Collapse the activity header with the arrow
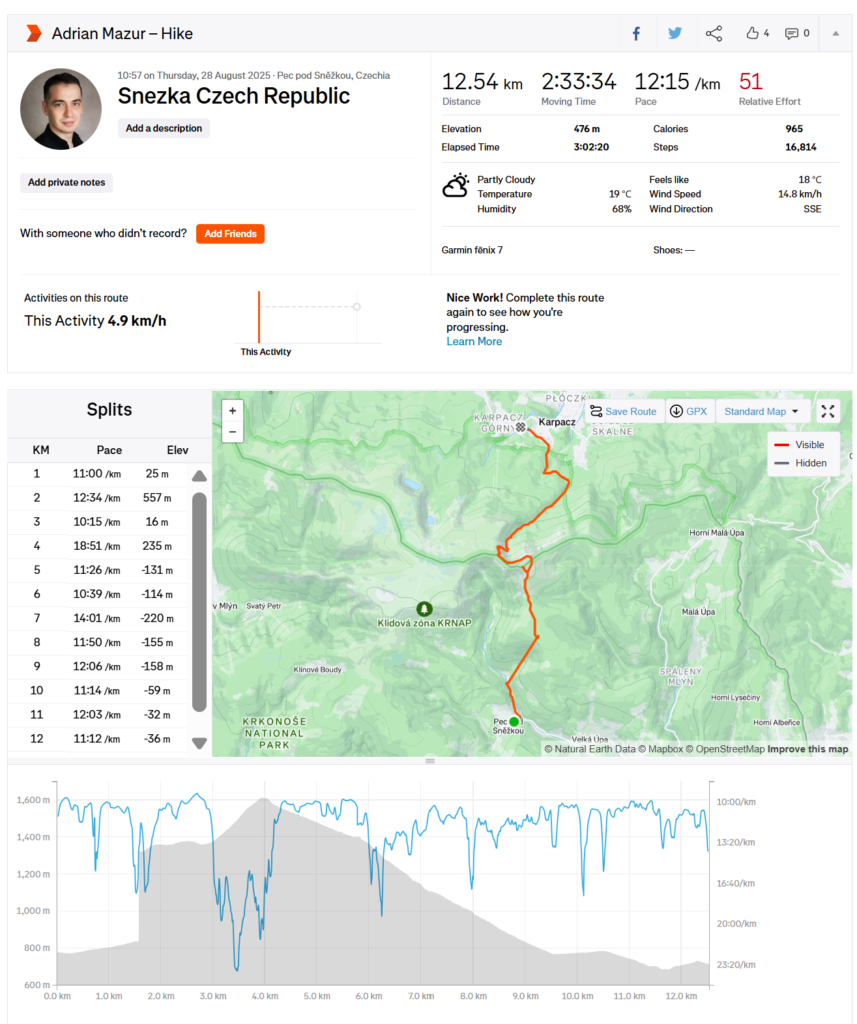The height and width of the screenshot is (1024, 857). (x=835, y=34)
